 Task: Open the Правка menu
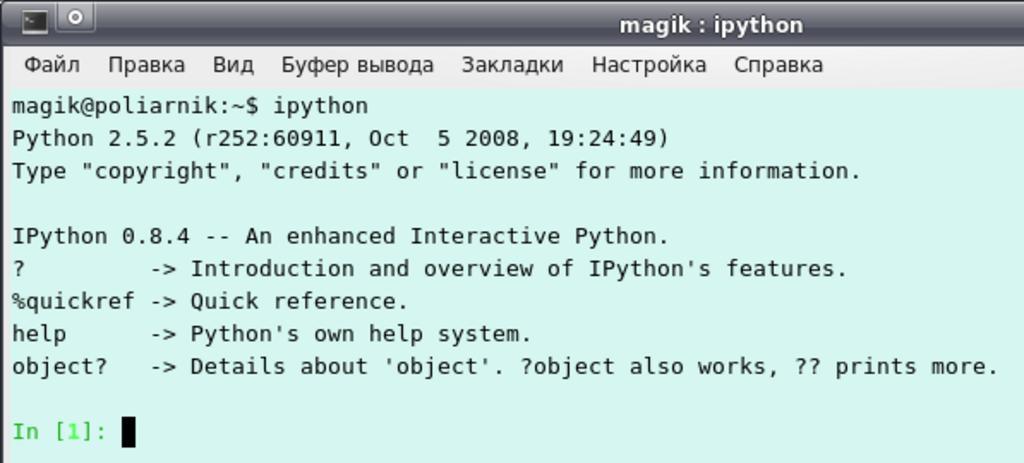(146, 65)
